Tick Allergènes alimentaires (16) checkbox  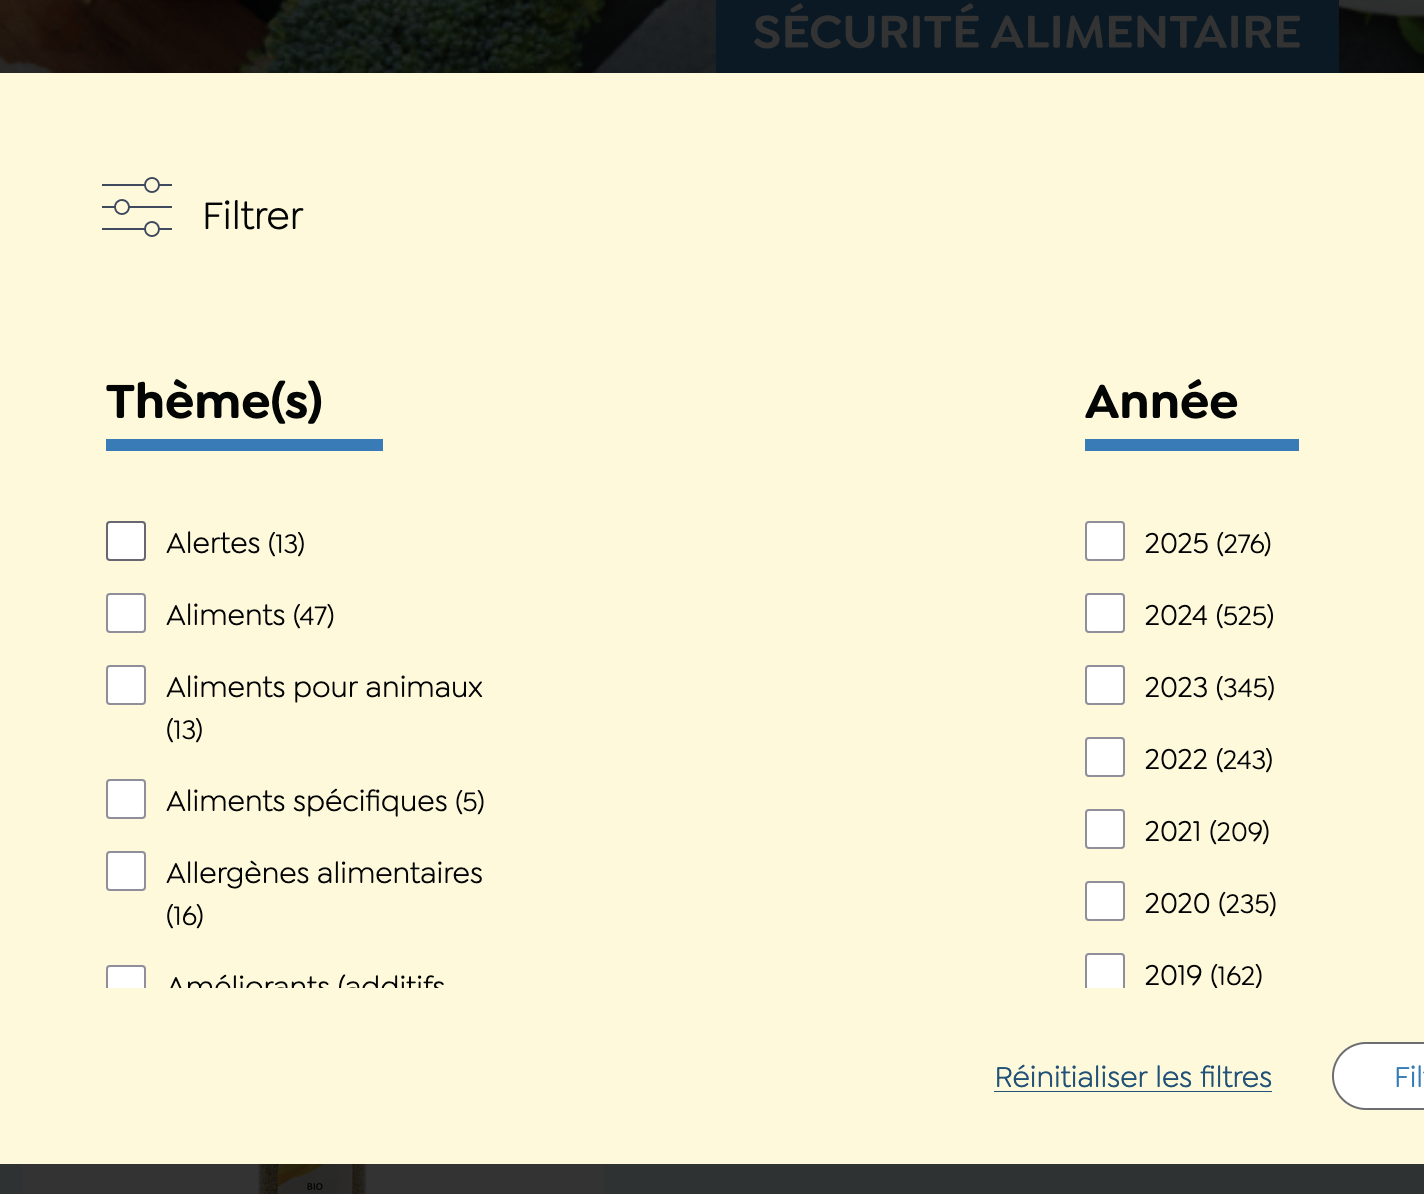(126, 871)
